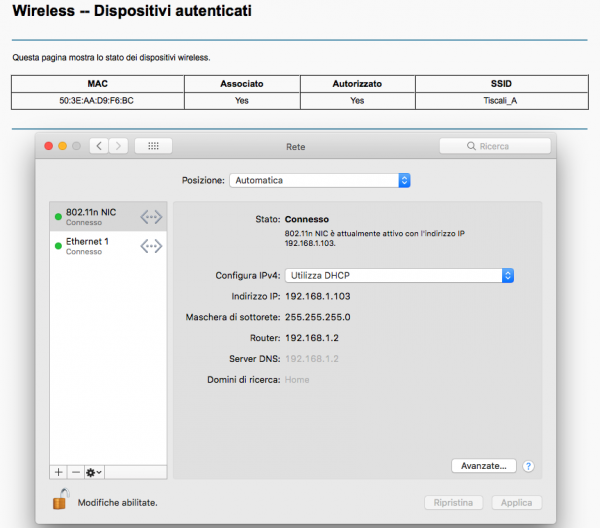Viewport: 600px width, 528px height.
Task: Show all preferences with grid icon
Action: click(153, 146)
